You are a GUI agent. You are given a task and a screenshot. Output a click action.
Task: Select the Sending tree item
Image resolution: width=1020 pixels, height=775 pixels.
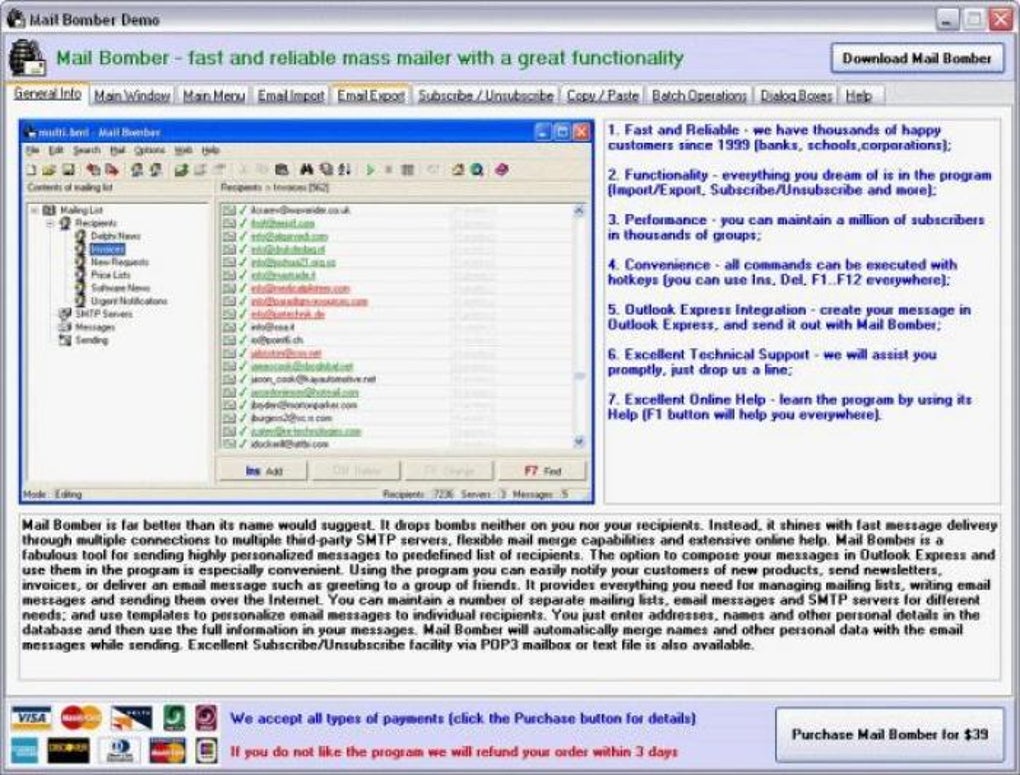(91, 340)
